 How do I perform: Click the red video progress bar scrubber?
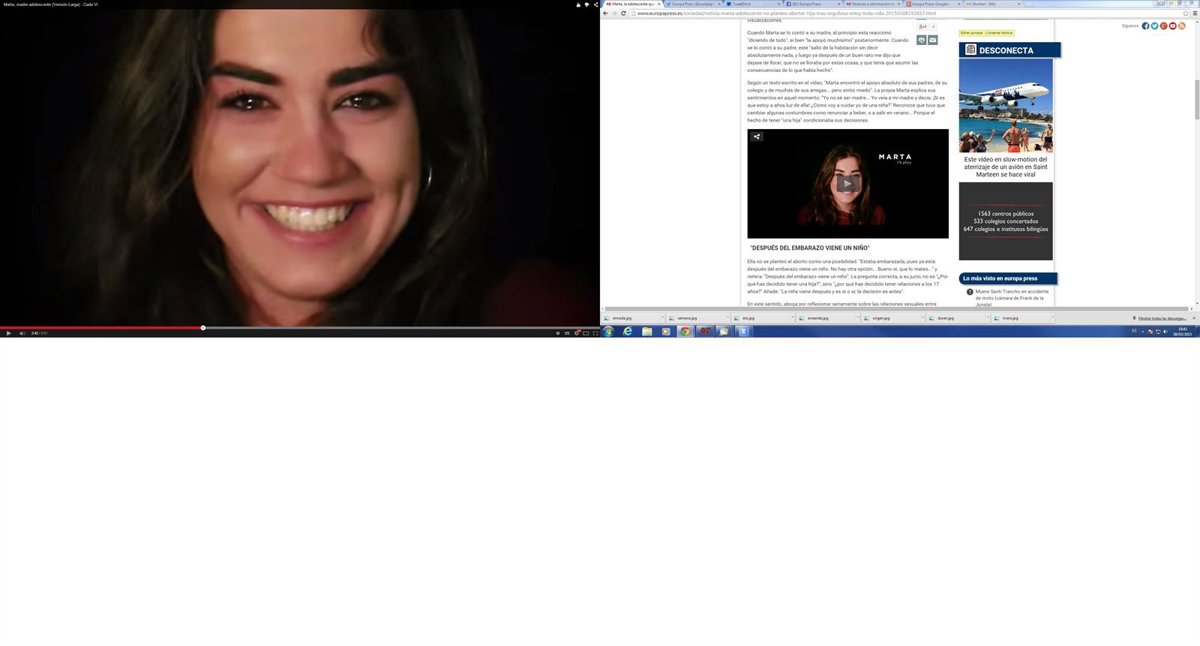(x=203, y=328)
